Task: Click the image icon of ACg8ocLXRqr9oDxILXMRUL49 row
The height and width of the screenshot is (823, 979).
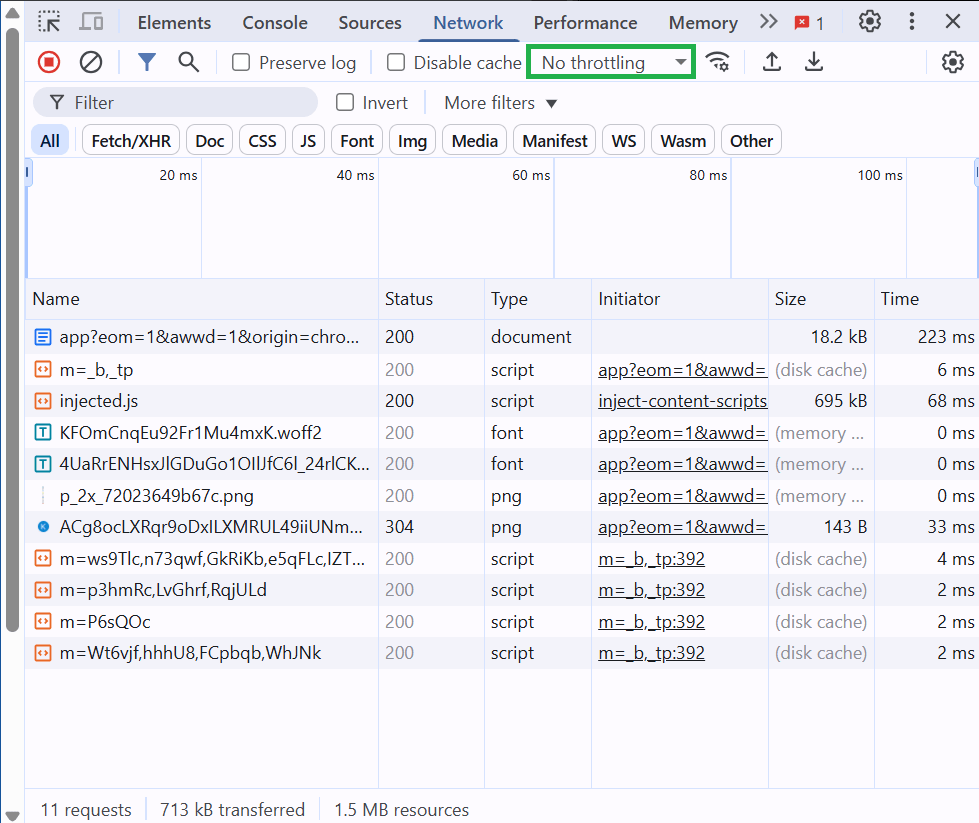Action: (x=43, y=526)
